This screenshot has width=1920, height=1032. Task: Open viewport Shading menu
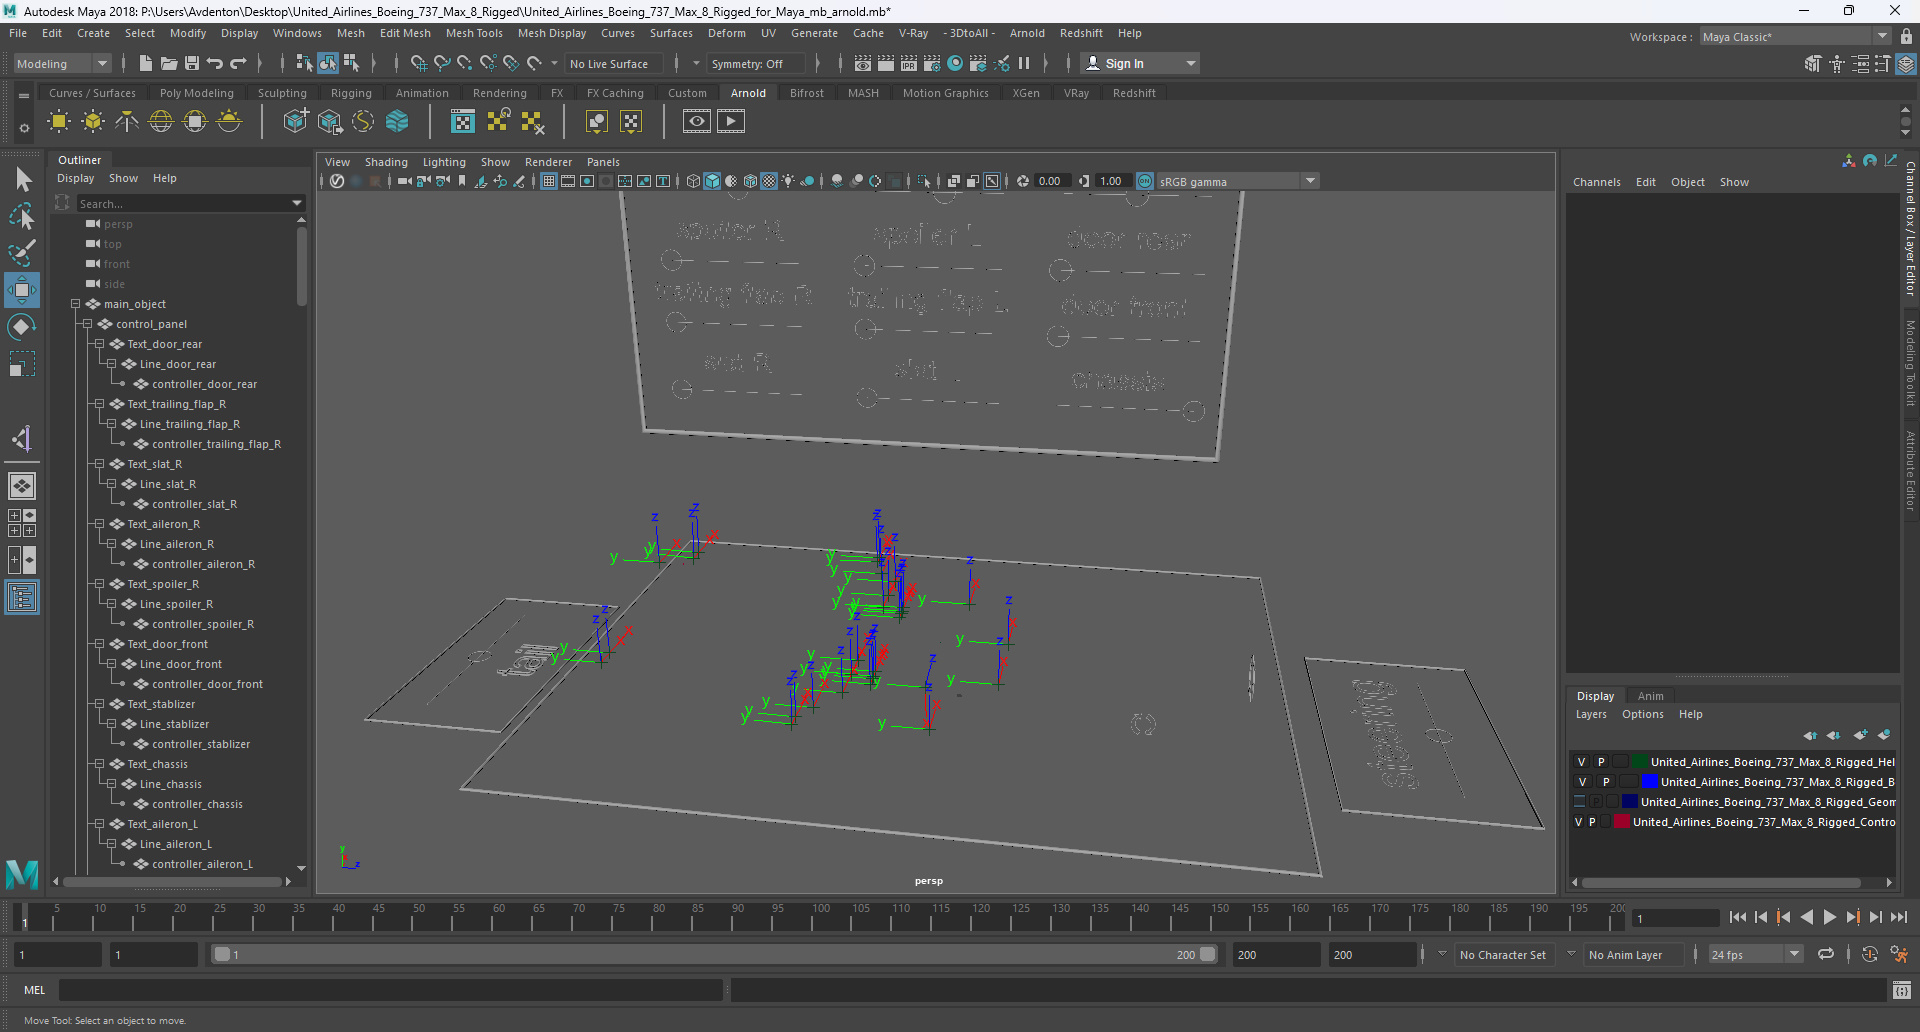click(x=386, y=162)
